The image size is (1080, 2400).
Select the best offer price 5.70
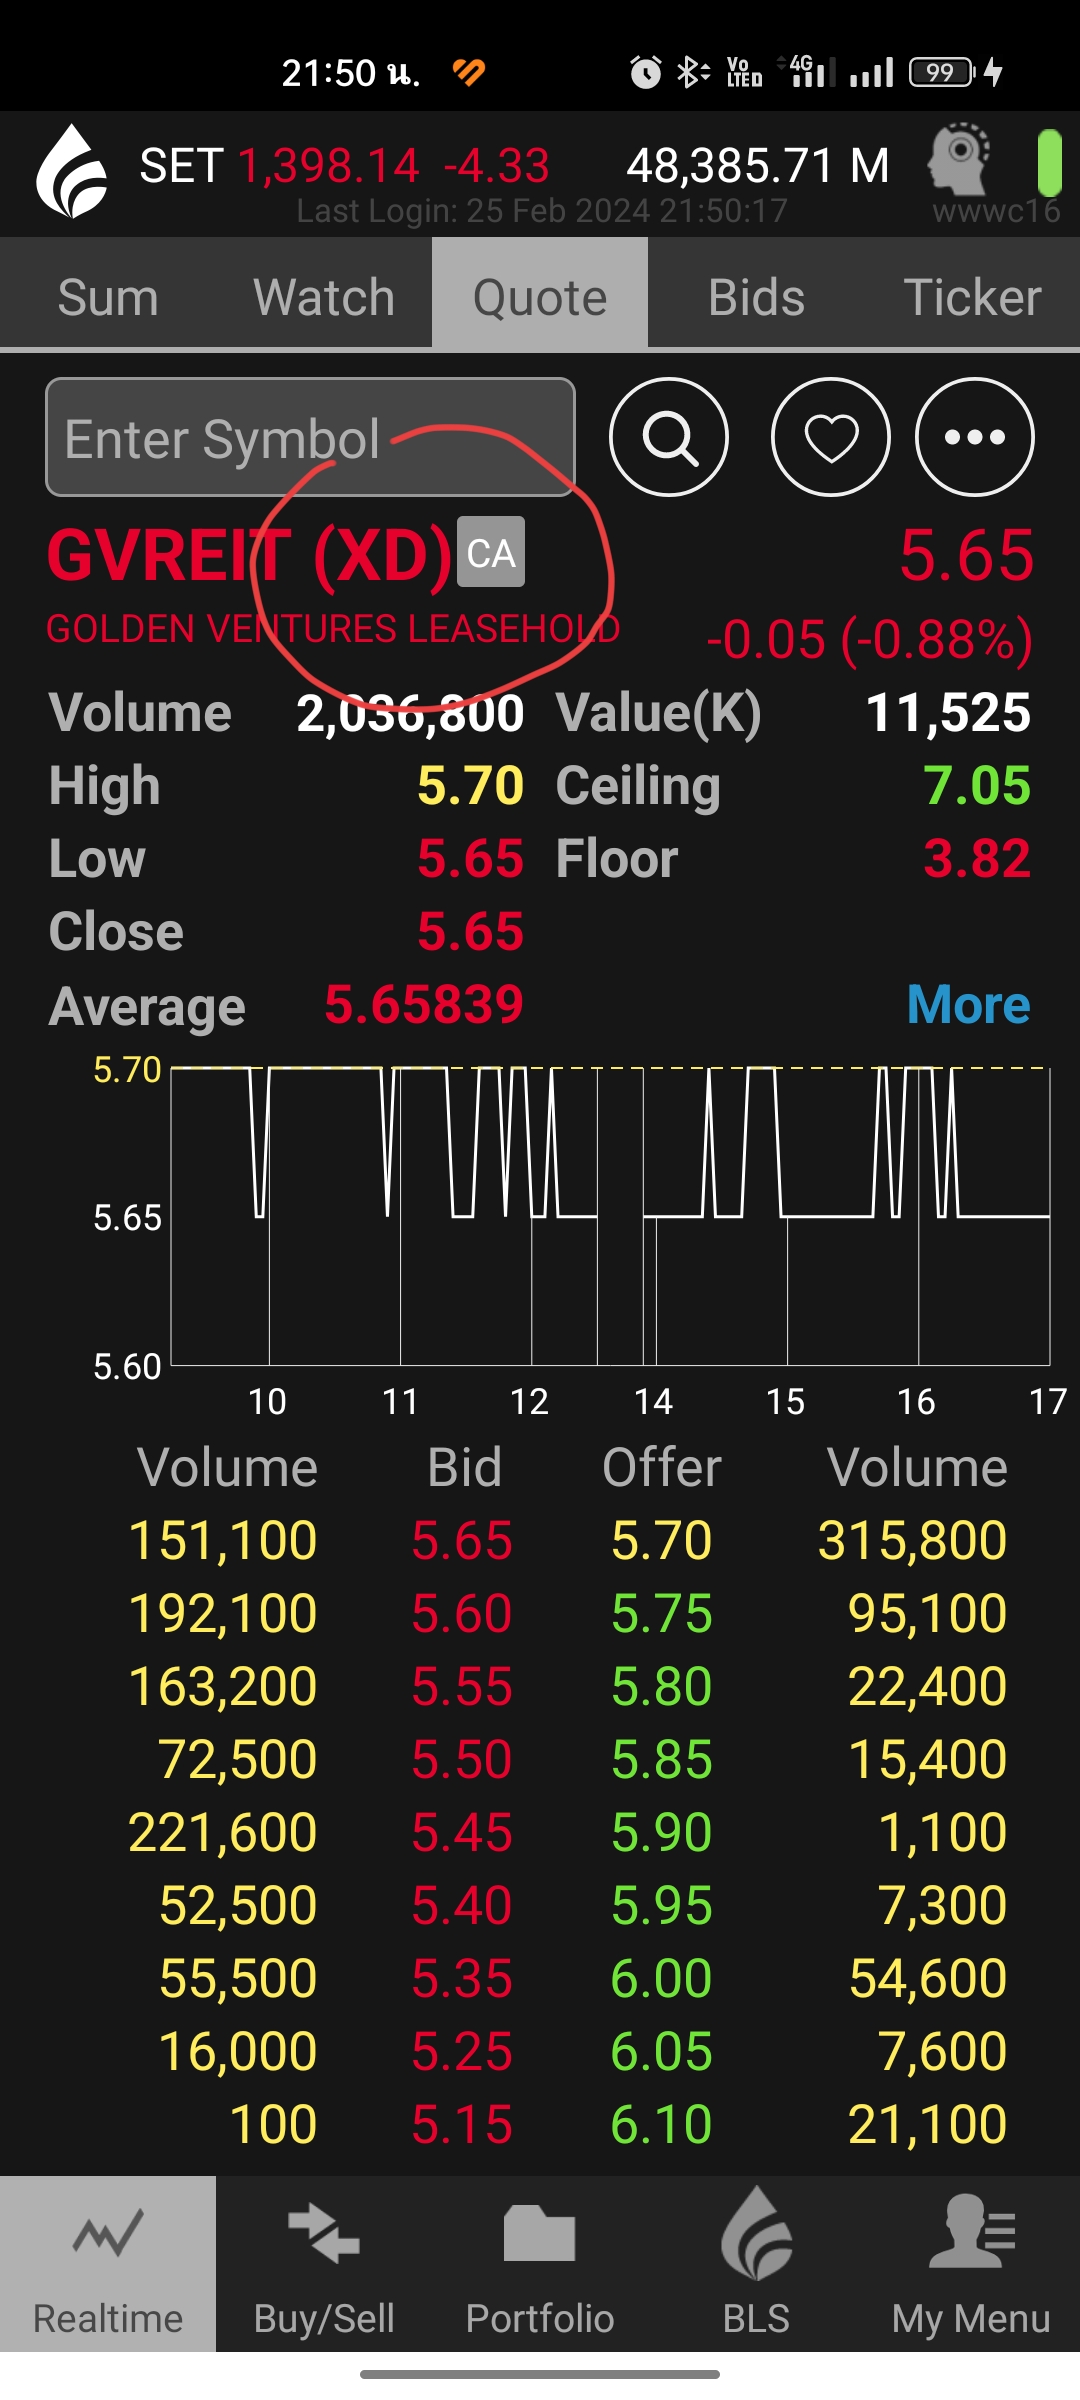pos(662,1540)
